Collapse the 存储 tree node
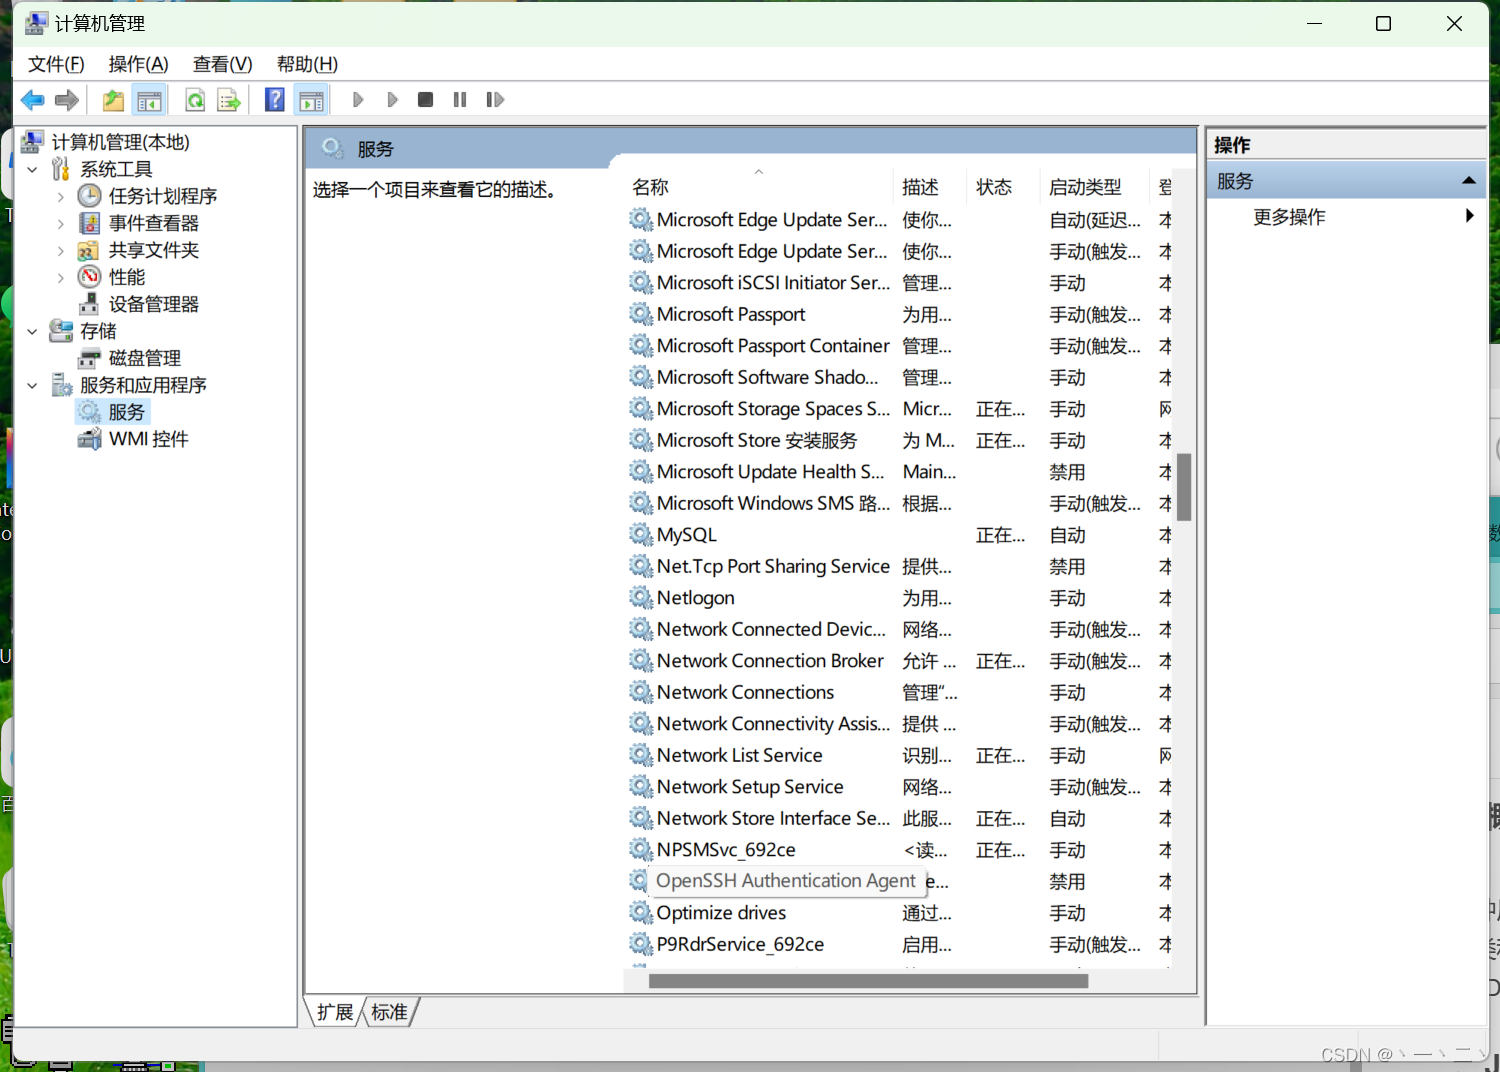 pos(32,331)
